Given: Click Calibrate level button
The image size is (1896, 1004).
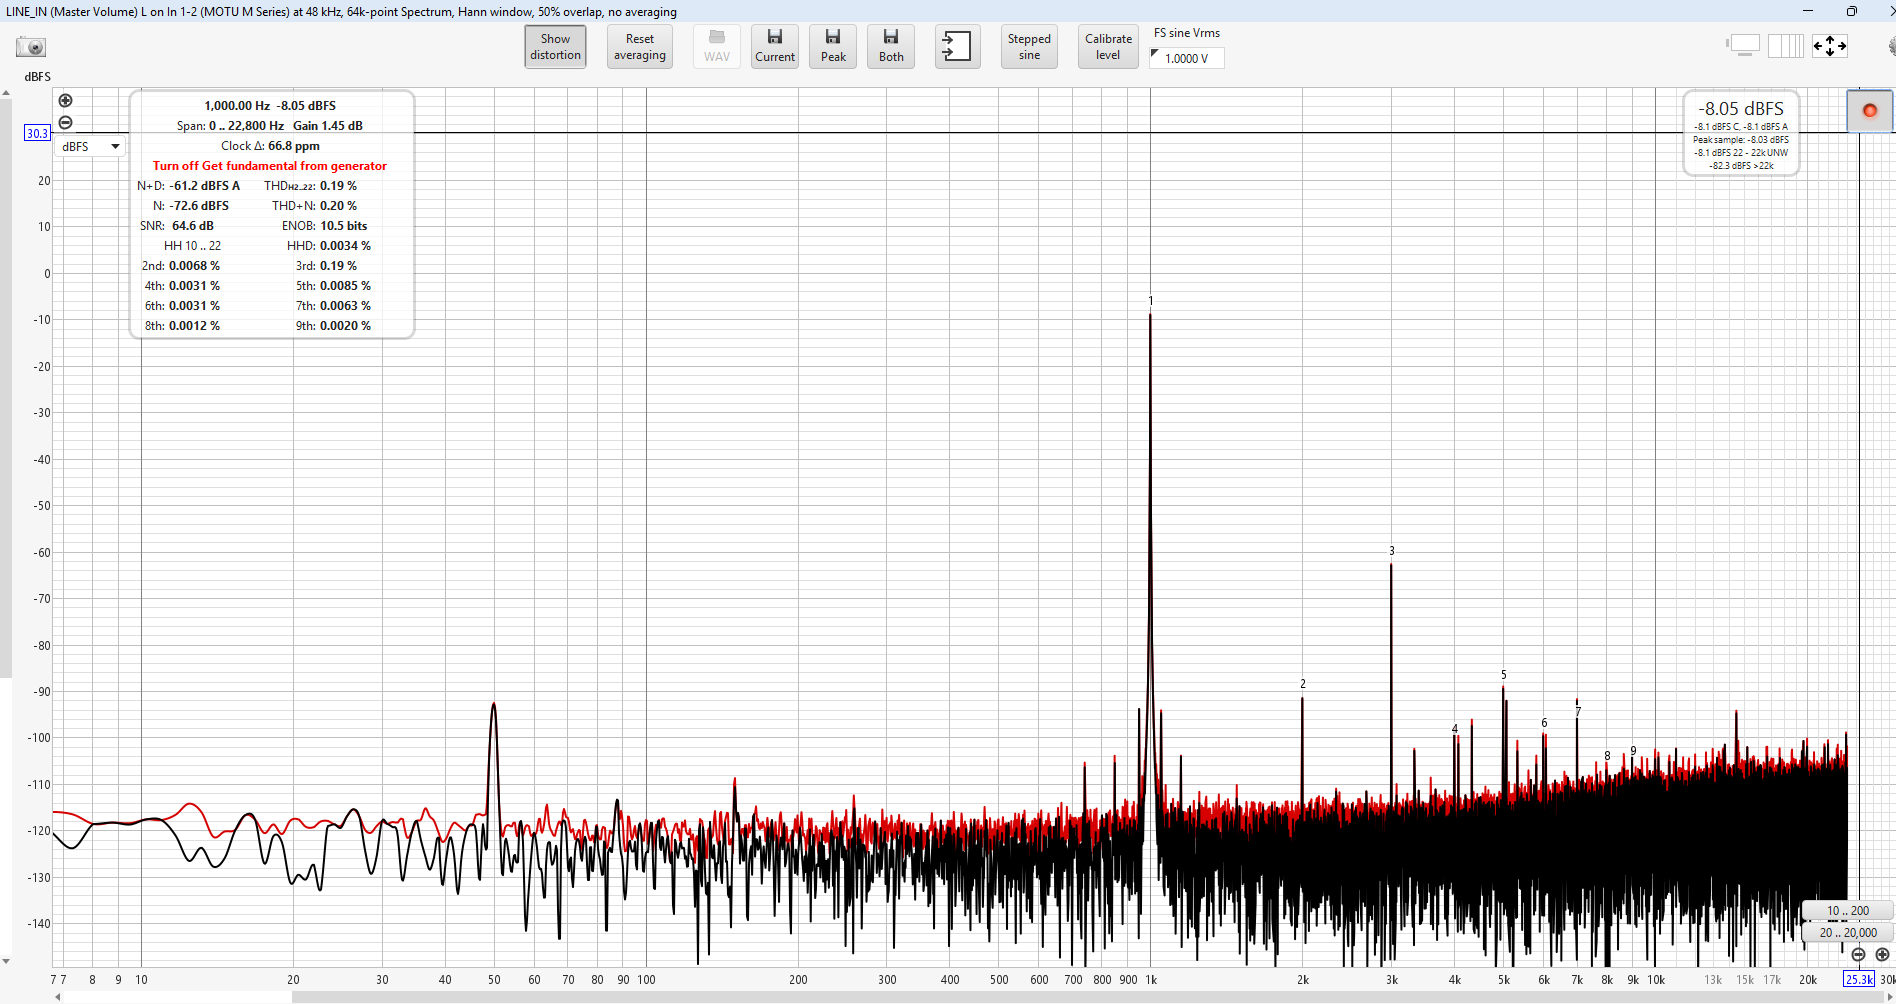Looking at the screenshot, I should [x=1108, y=47].
